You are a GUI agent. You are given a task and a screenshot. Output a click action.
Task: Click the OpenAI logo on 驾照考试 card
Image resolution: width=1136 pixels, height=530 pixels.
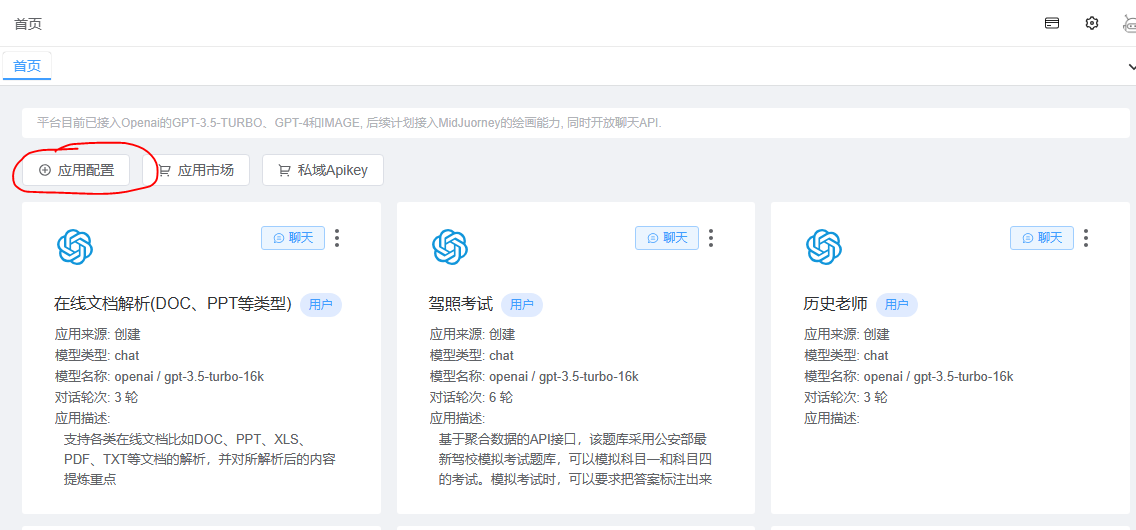coord(449,247)
